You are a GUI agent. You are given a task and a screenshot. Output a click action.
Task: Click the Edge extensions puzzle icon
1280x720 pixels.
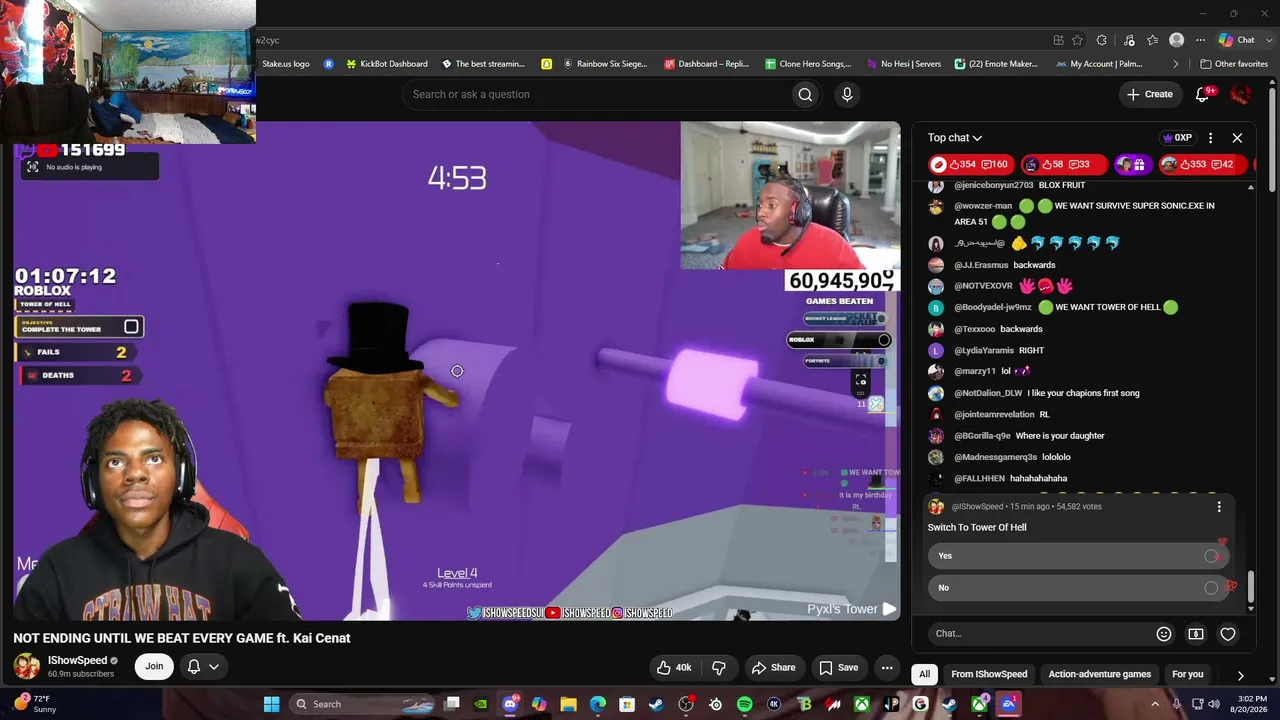(x=1102, y=40)
